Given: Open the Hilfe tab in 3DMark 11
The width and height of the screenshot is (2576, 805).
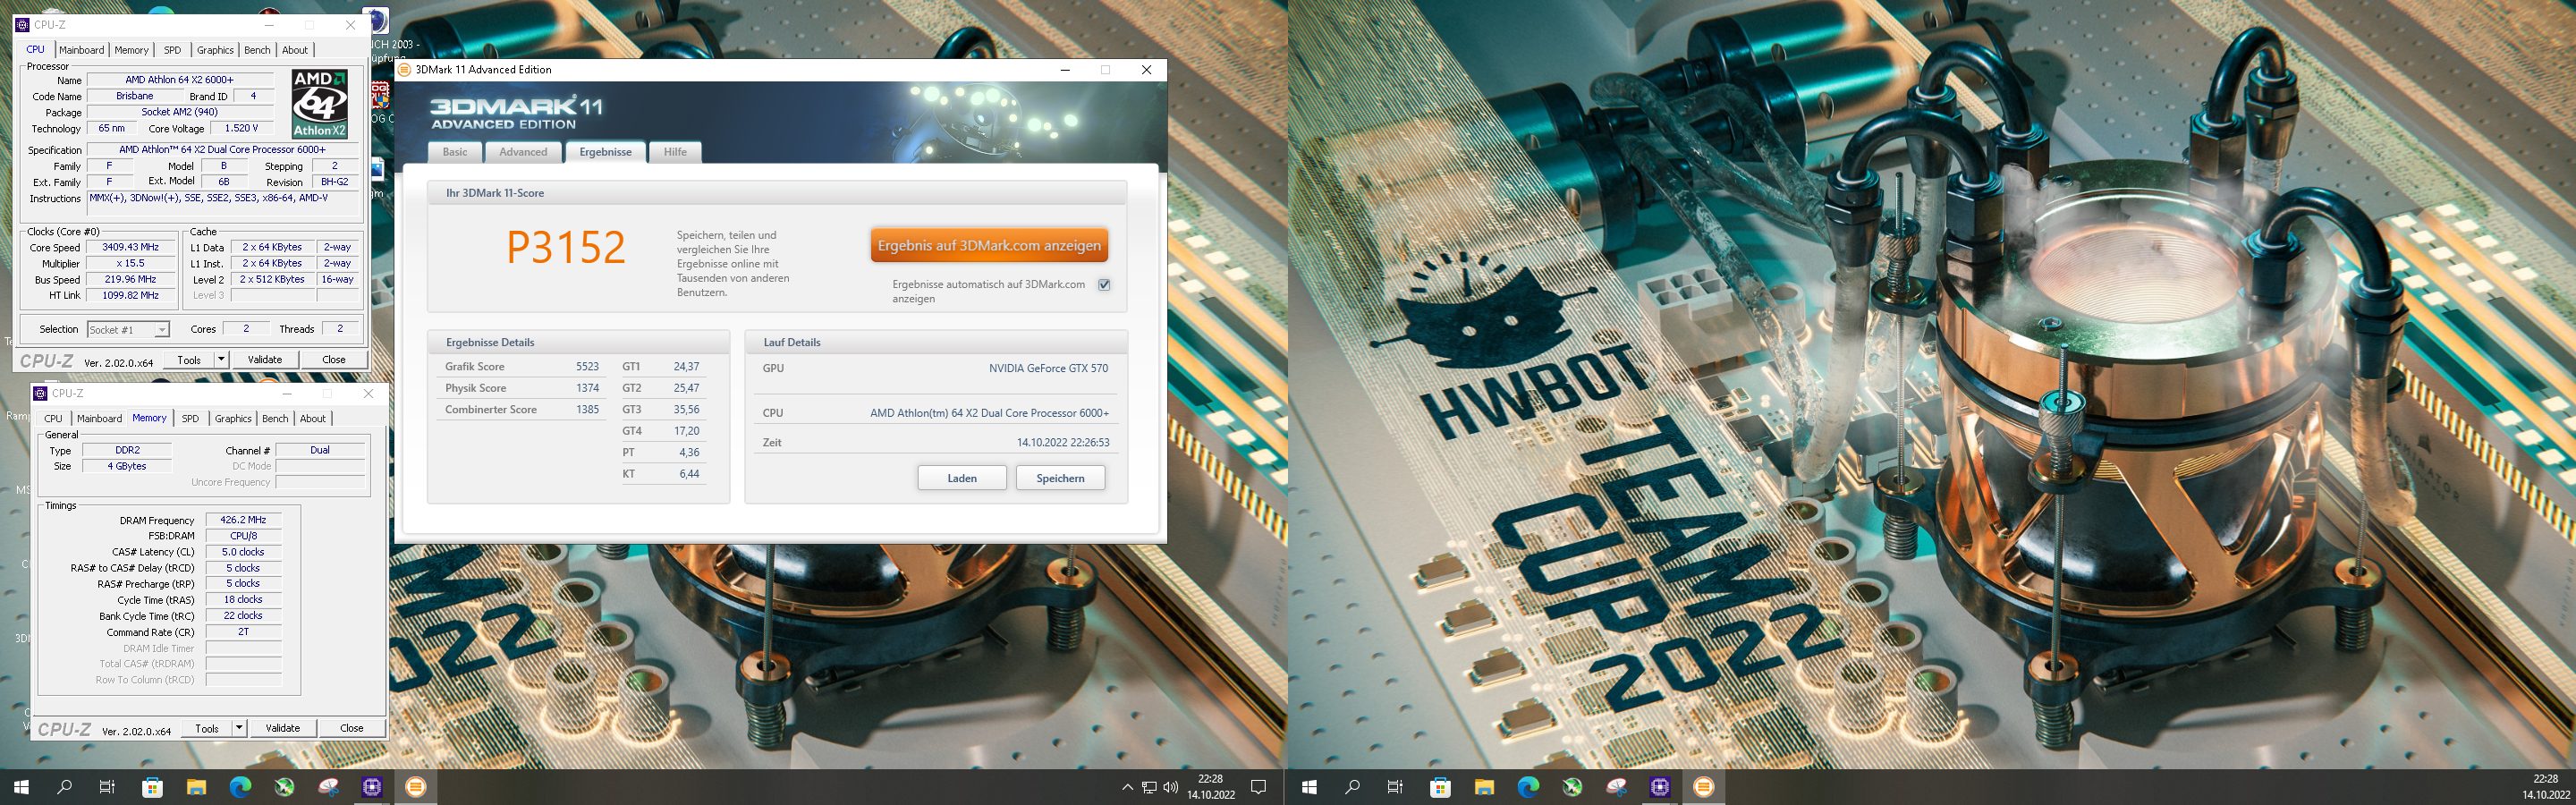Looking at the screenshot, I should tap(675, 152).
